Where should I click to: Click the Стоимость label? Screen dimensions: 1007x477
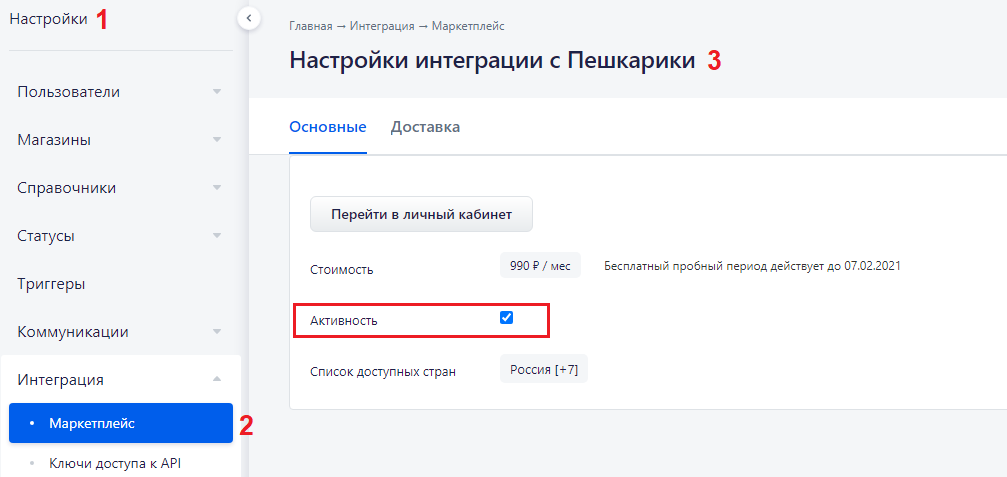pyautogui.click(x=341, y=270)
